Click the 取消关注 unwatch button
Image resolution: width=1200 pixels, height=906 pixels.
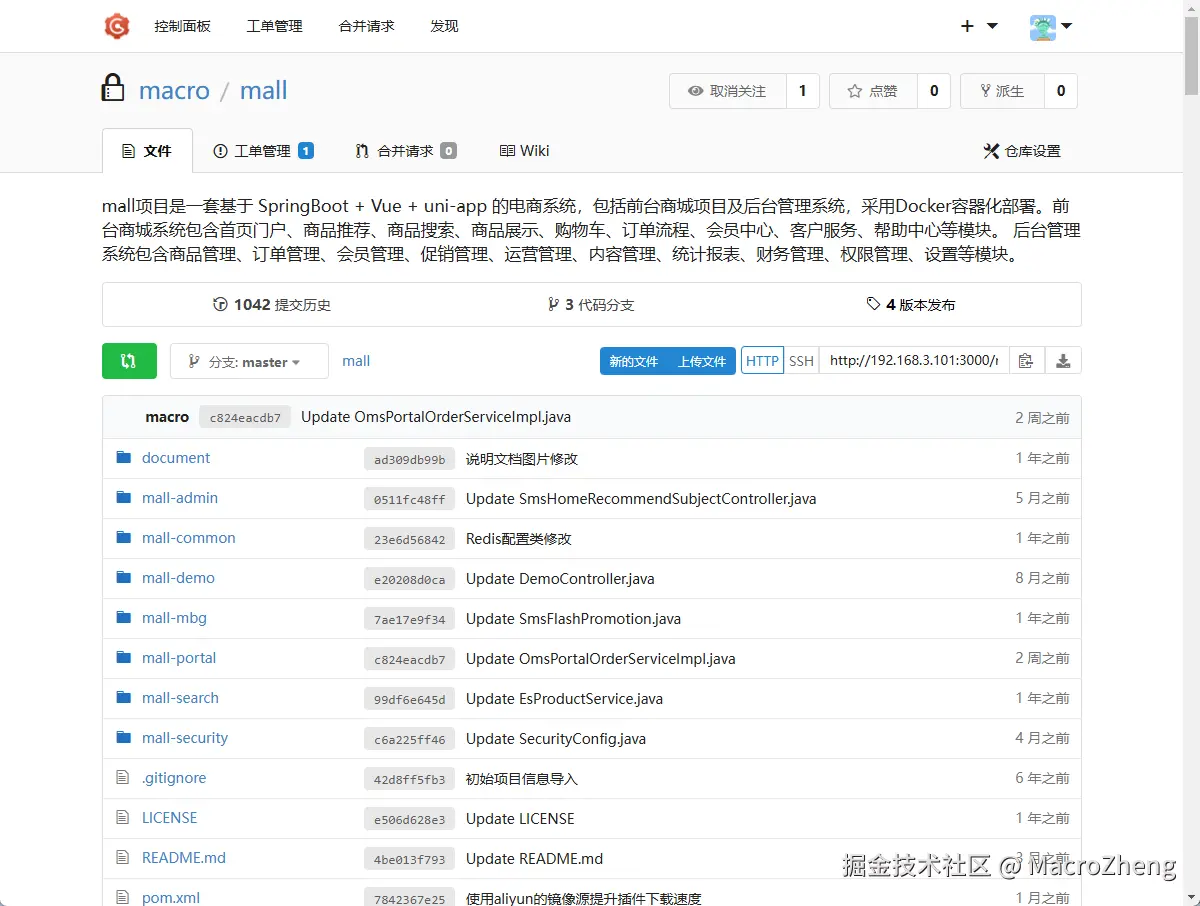[x=728, y=91]
